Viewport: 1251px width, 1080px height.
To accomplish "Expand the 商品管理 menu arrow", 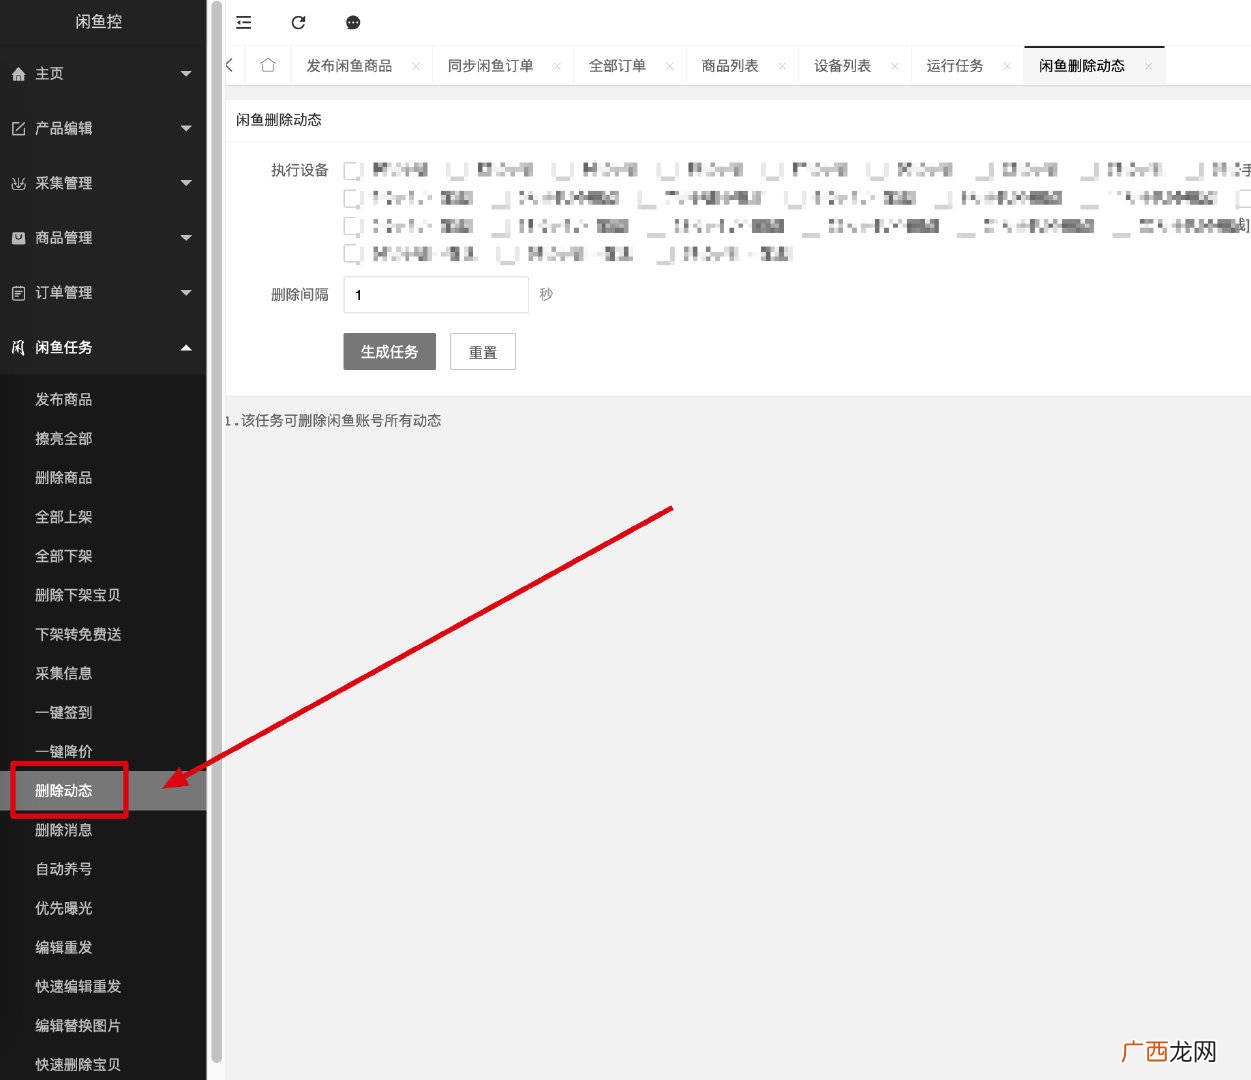I will pos(186,238).
